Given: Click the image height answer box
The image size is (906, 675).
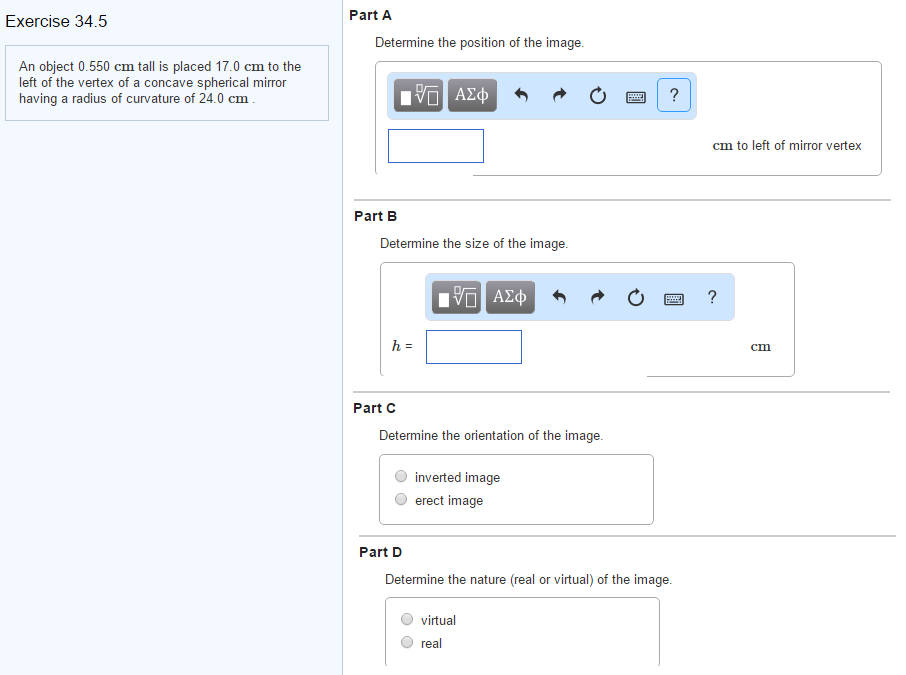Looking at the screenshot, I should click(x=473, y=347).
